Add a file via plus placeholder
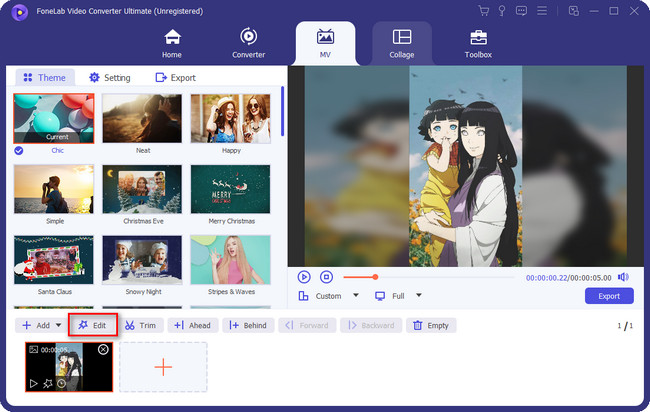The width and height of the screenshot is (650, 412). click(x=163, y=367)
